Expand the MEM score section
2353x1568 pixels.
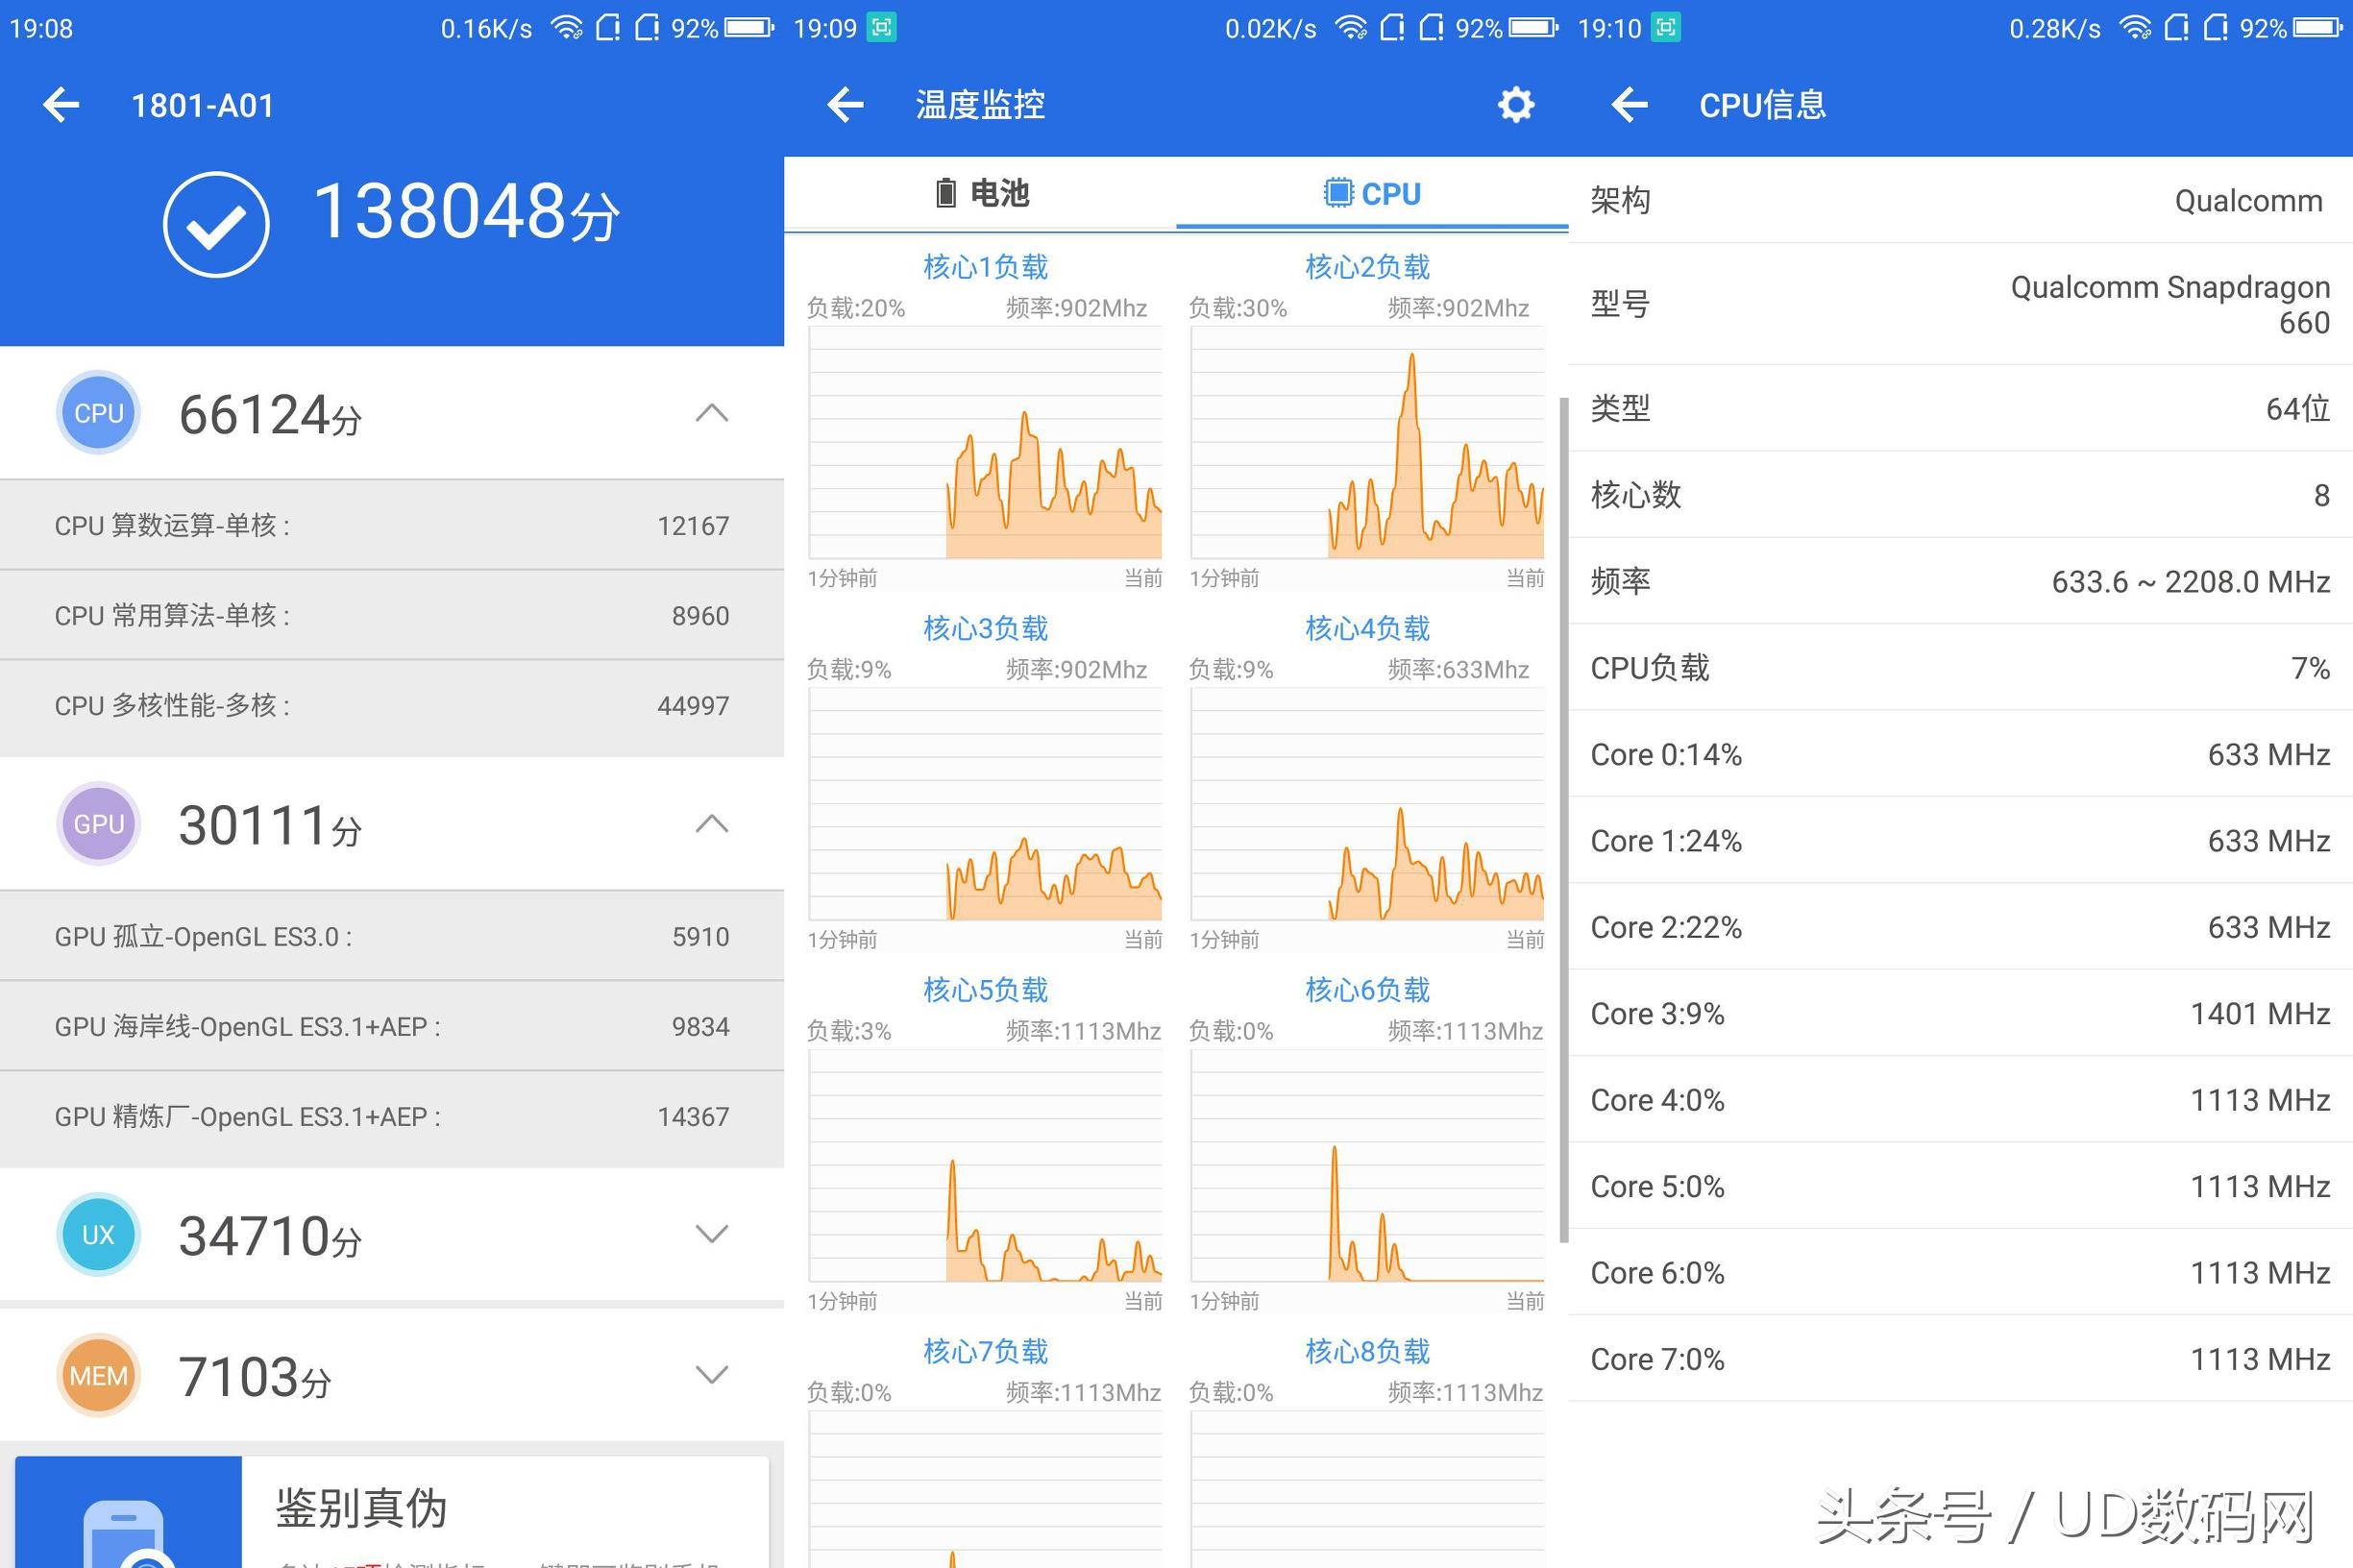click(x=712, y=1376)
